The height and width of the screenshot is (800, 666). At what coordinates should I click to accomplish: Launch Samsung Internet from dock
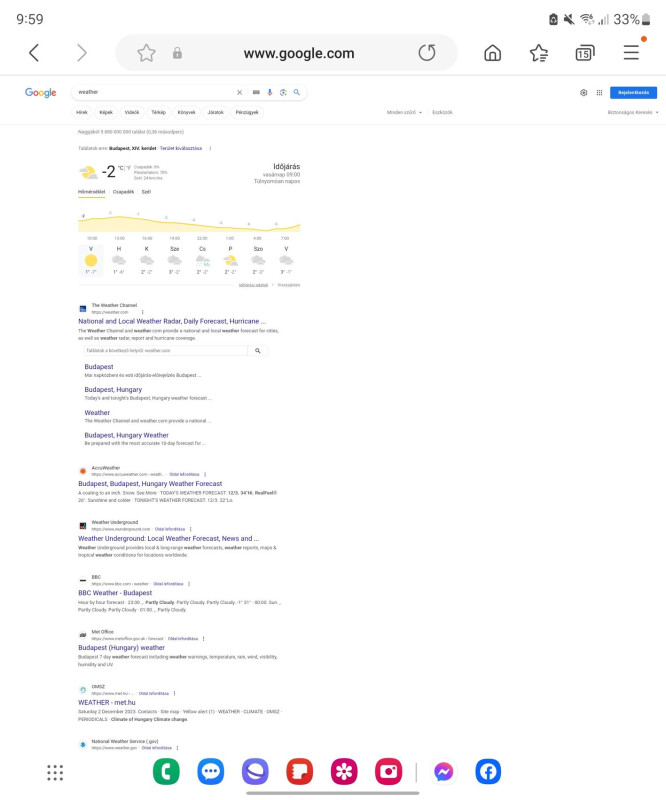(255, 771)
